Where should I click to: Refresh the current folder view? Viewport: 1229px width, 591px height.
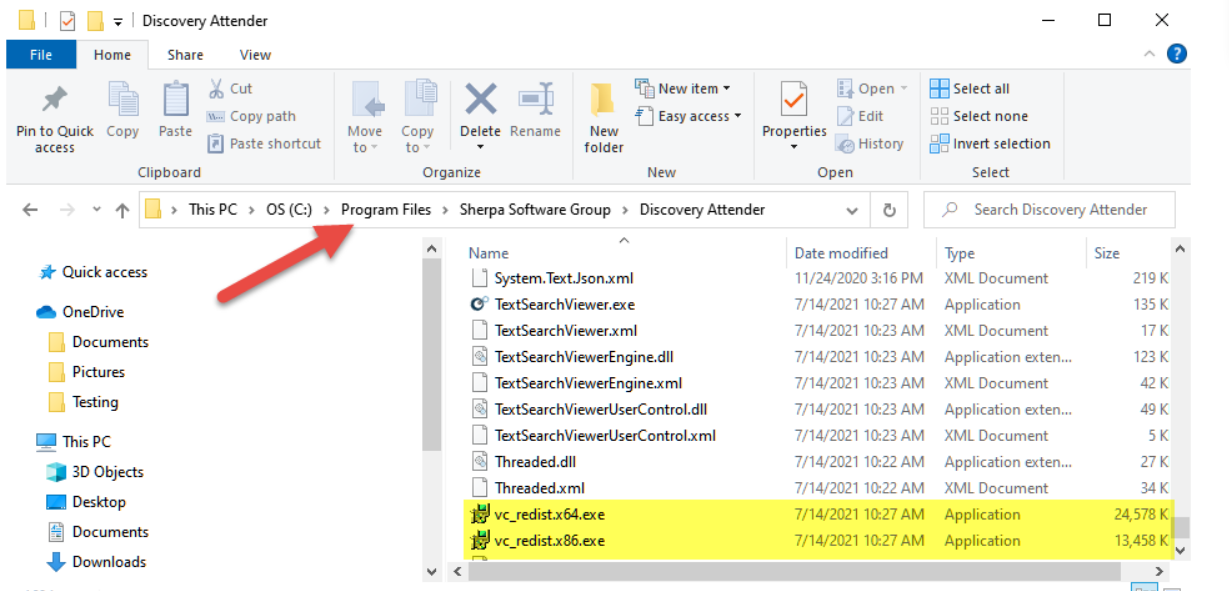click(x=888, y=210)
